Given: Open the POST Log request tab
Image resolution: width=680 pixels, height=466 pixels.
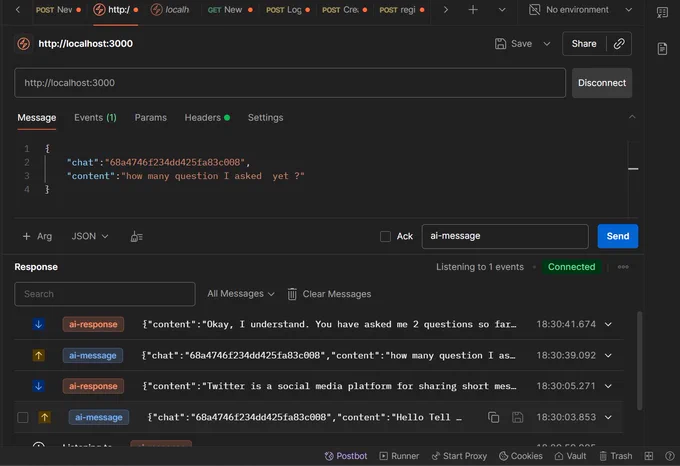Looking at the screenshot, I should pos(288,10).
